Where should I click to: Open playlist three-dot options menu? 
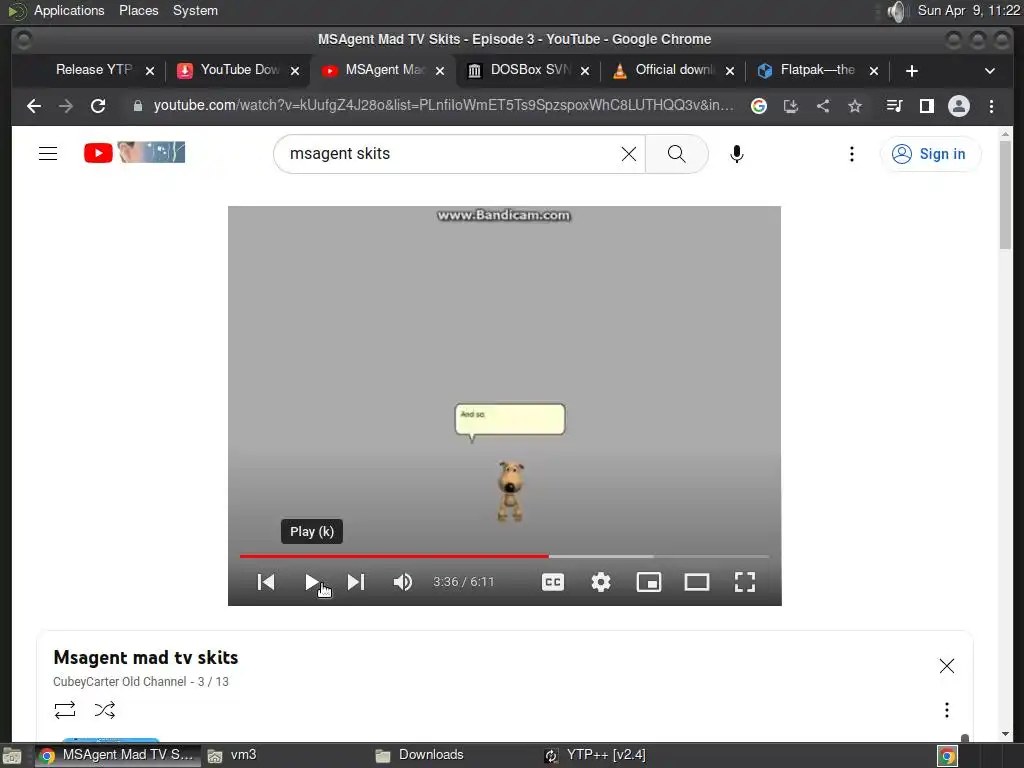coord(946,710)
